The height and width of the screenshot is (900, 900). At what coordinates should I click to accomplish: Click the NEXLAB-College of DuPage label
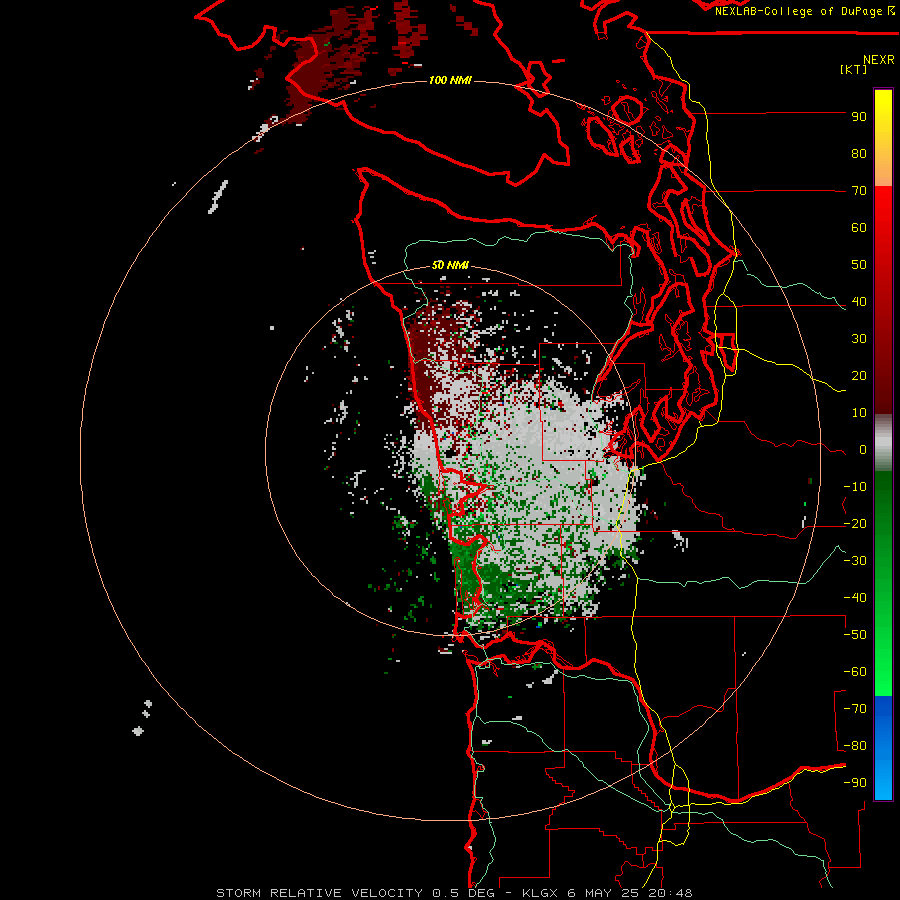tap(804, 11)
